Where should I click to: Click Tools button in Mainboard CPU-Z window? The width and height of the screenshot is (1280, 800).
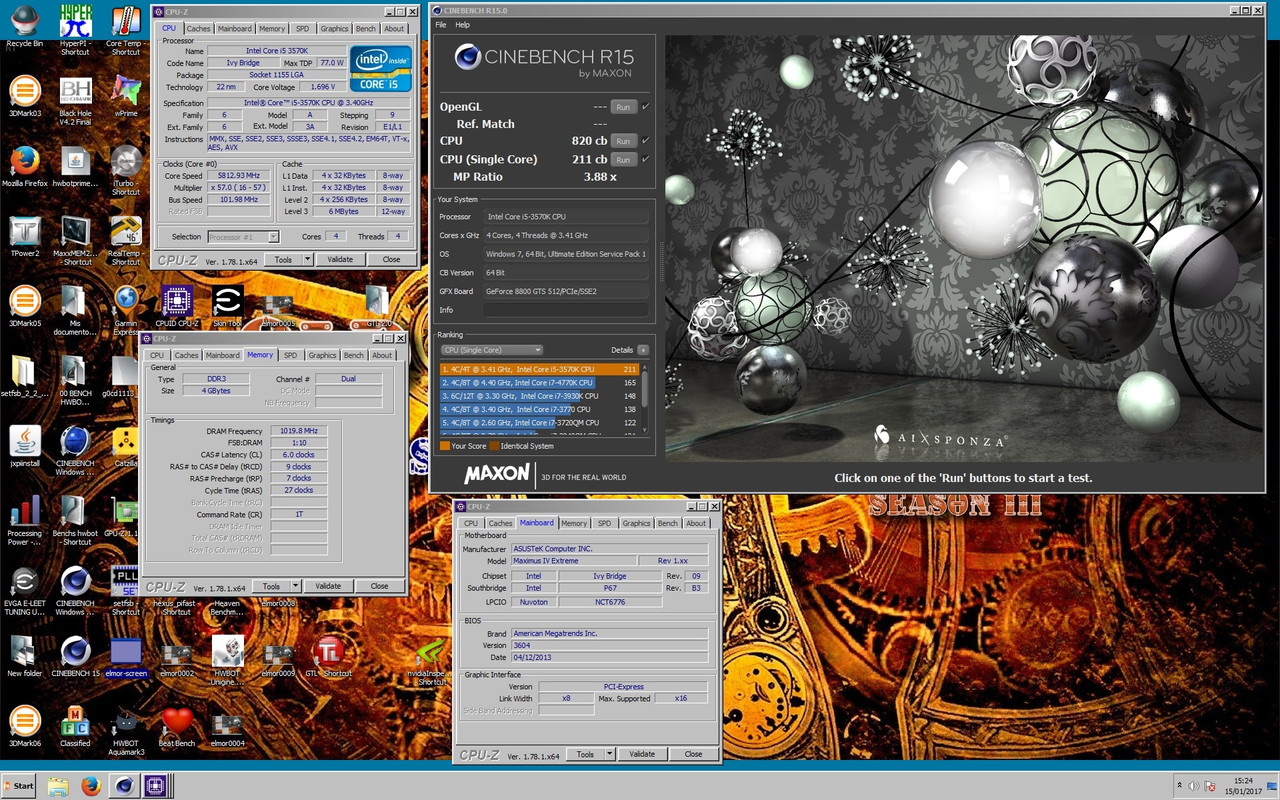pyautogui.click(x=585, y=754)
